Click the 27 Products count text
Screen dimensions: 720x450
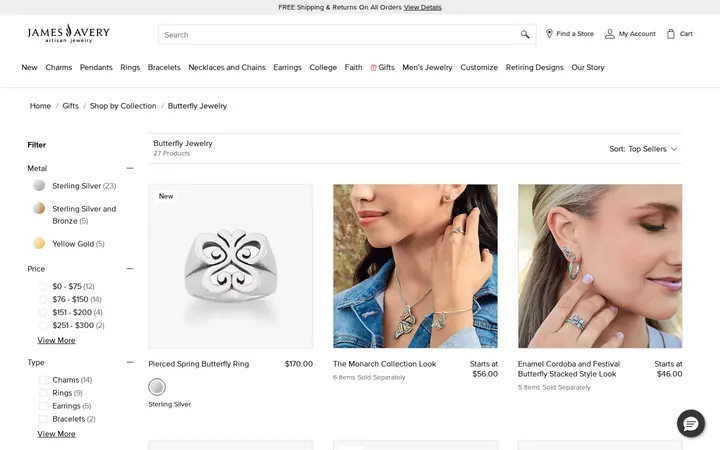[x=172, y=153]
